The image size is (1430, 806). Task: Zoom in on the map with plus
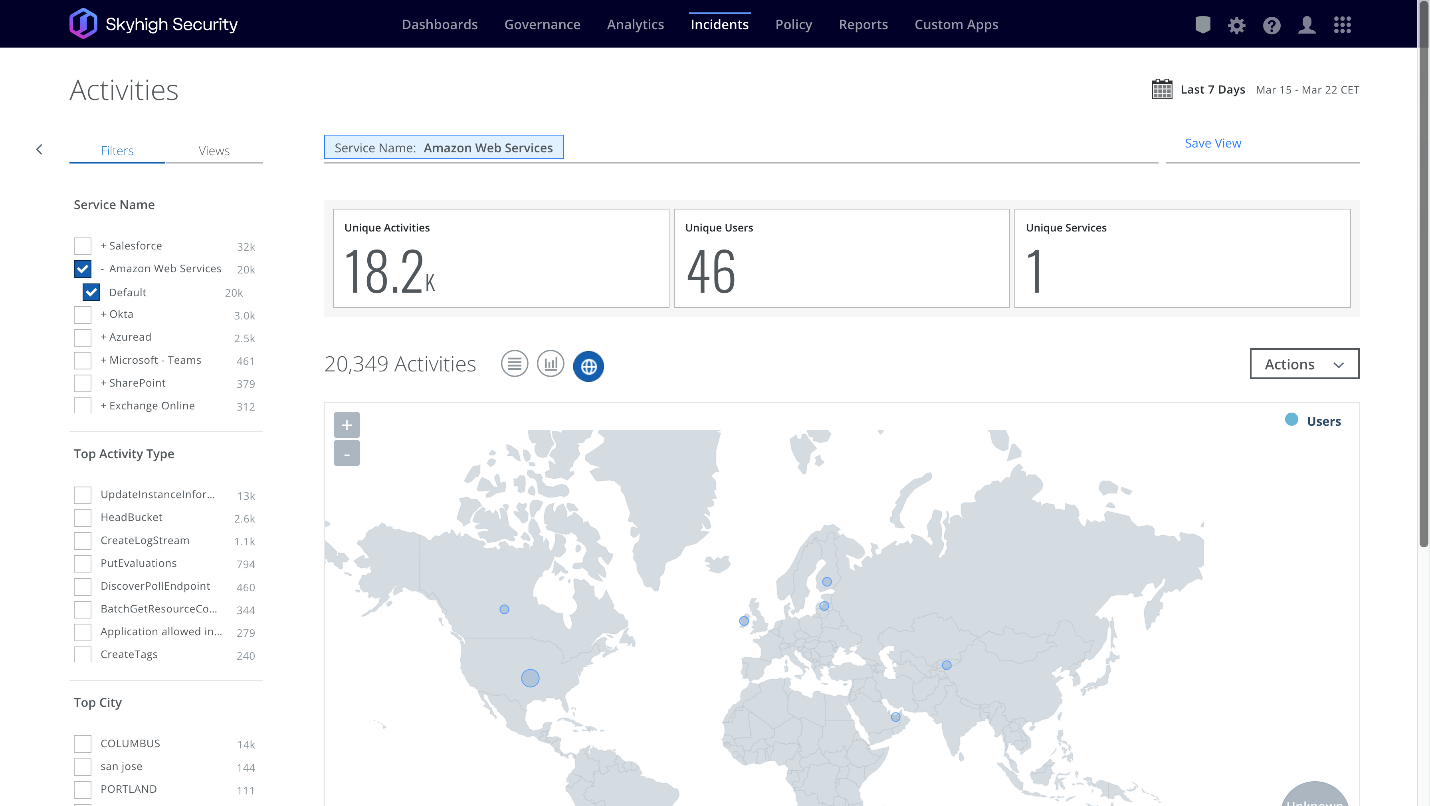(347, 425)
